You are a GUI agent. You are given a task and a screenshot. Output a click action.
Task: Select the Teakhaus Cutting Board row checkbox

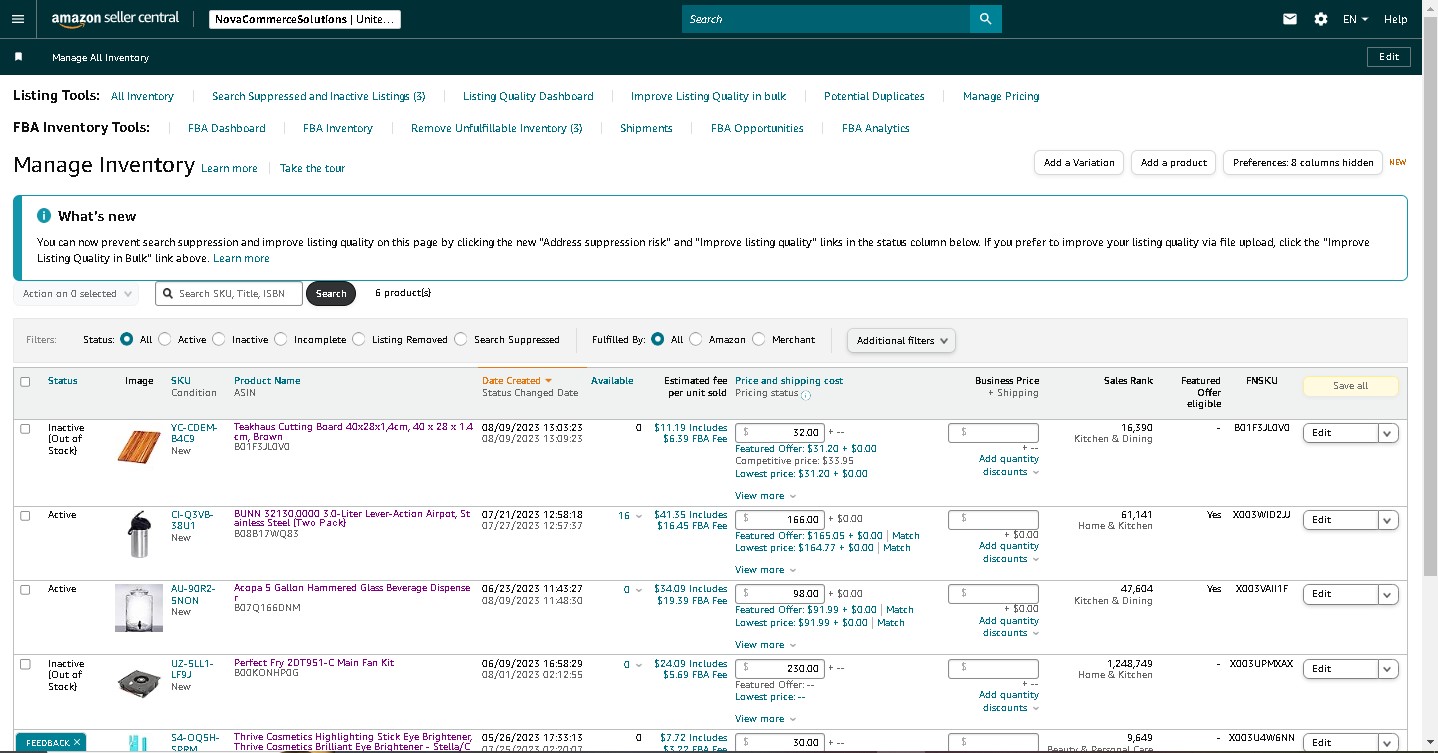(26, 428)
